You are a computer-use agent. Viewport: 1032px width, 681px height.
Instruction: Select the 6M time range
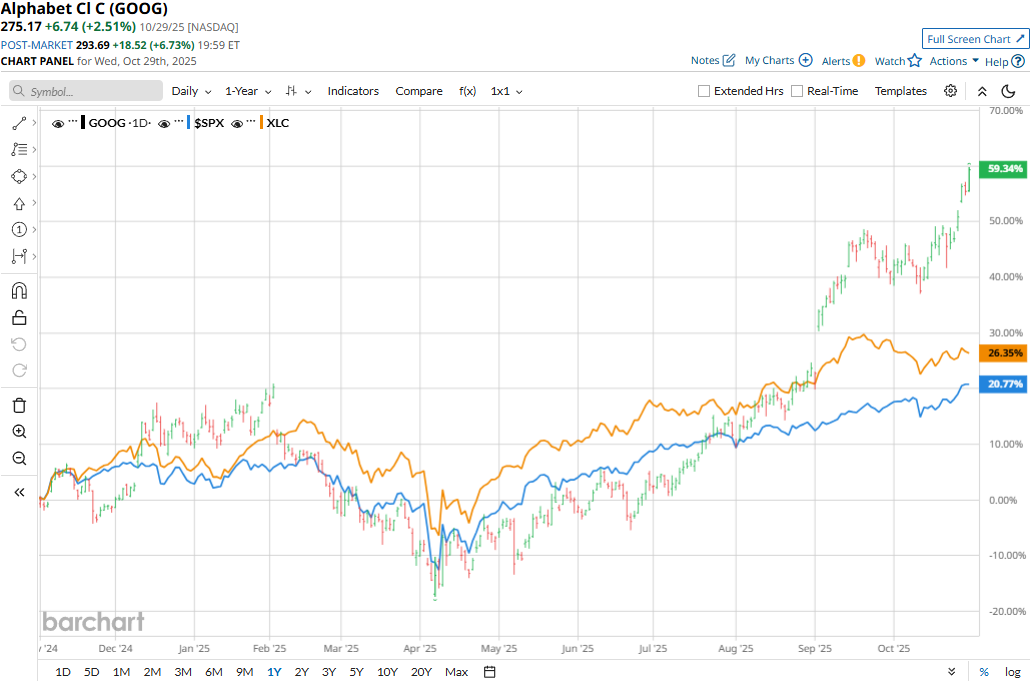click(x=213, y=672)
